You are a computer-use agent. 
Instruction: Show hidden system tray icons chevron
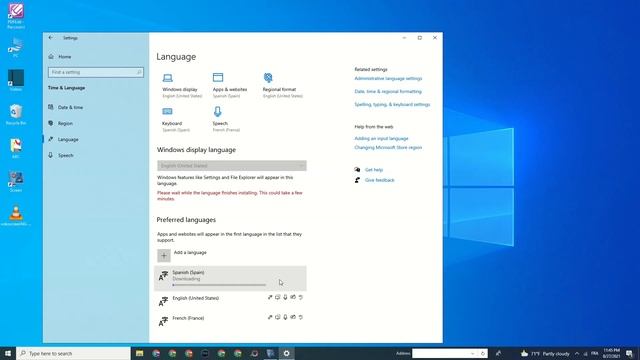click(577, 353)
